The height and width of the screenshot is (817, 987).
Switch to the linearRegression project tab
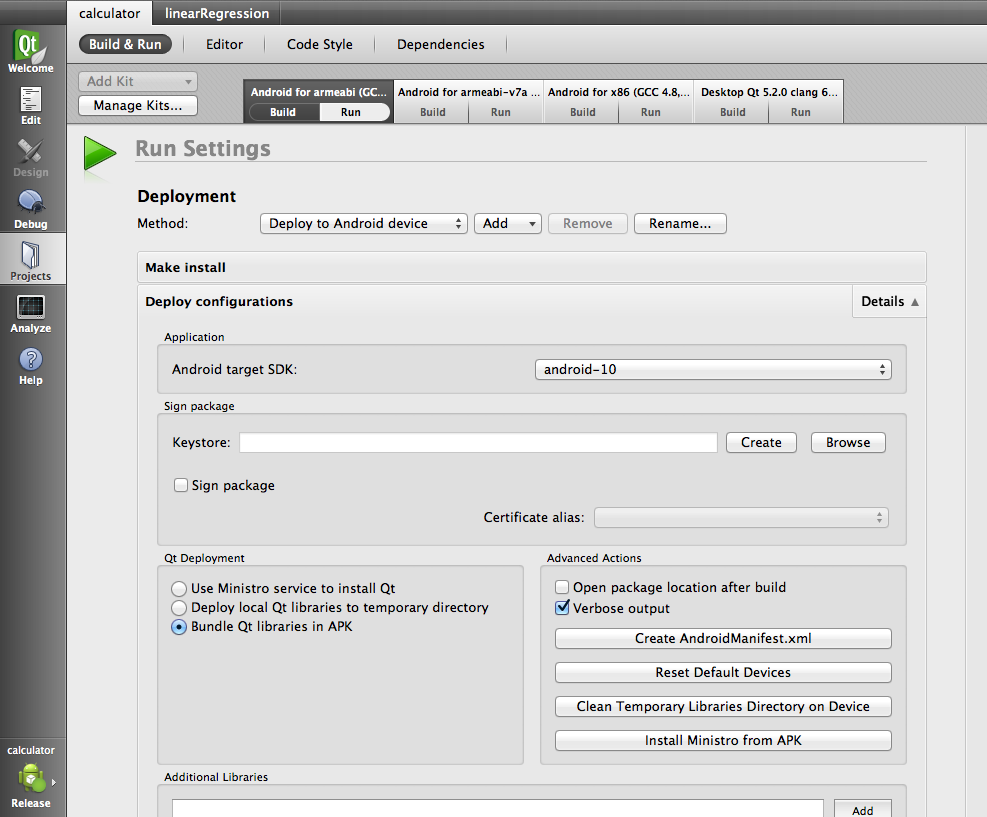[217, 13]
